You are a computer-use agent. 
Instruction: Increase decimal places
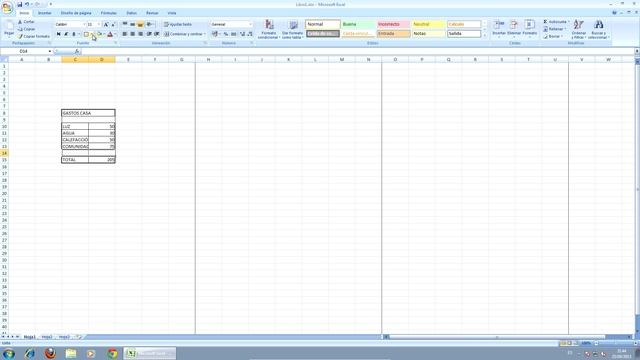pos(242,34)
